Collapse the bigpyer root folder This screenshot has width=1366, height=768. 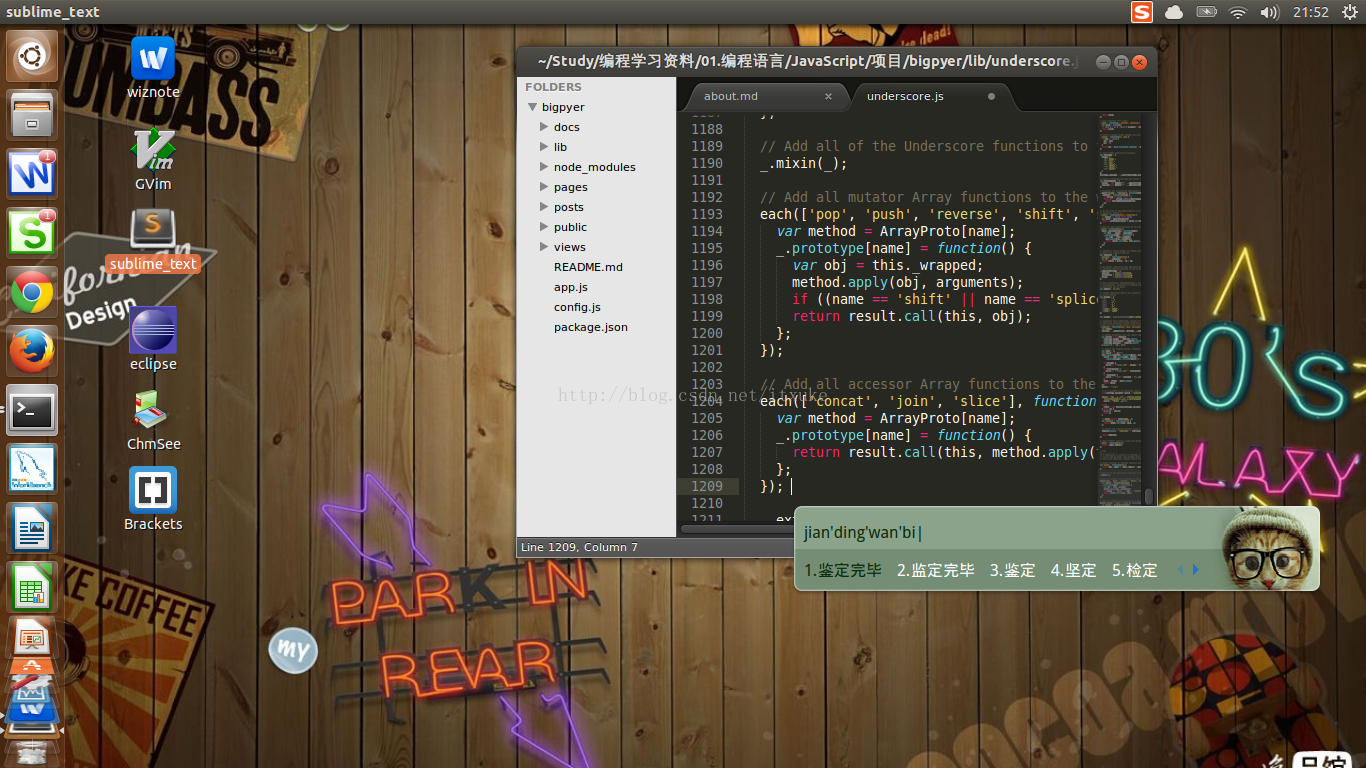click(533, 107)
